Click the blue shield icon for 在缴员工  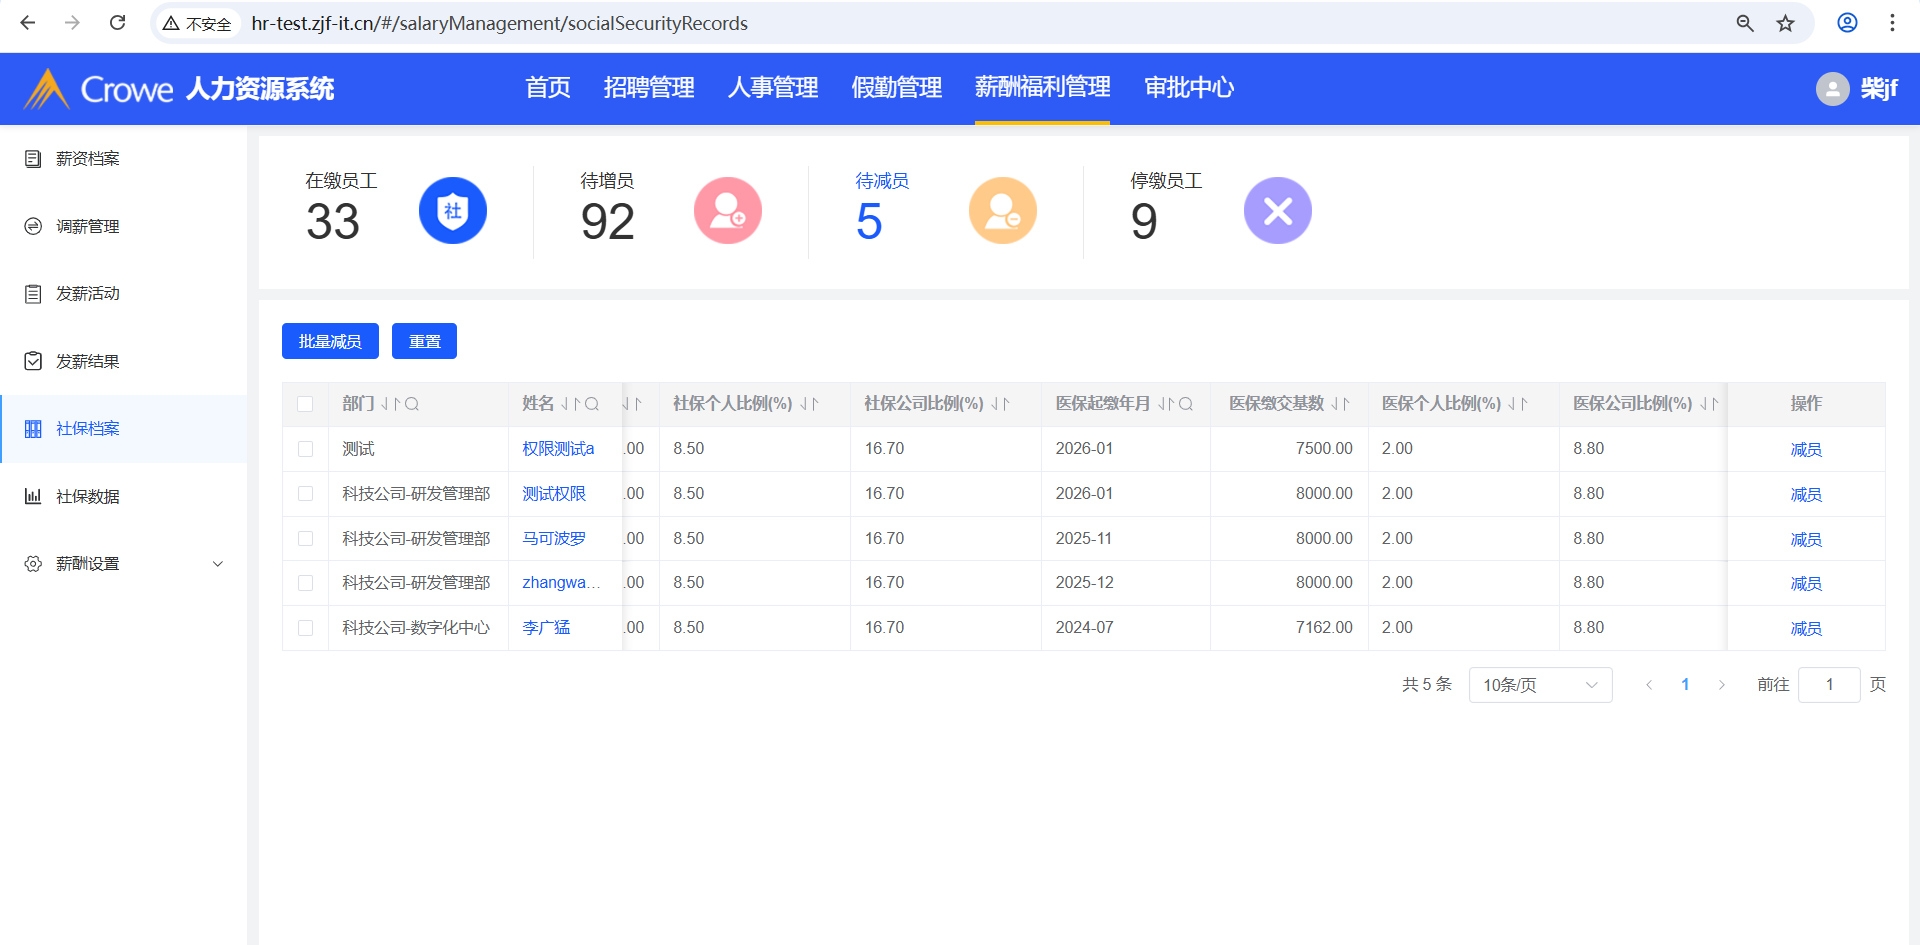pyautogui.click(x=452, y=211)
